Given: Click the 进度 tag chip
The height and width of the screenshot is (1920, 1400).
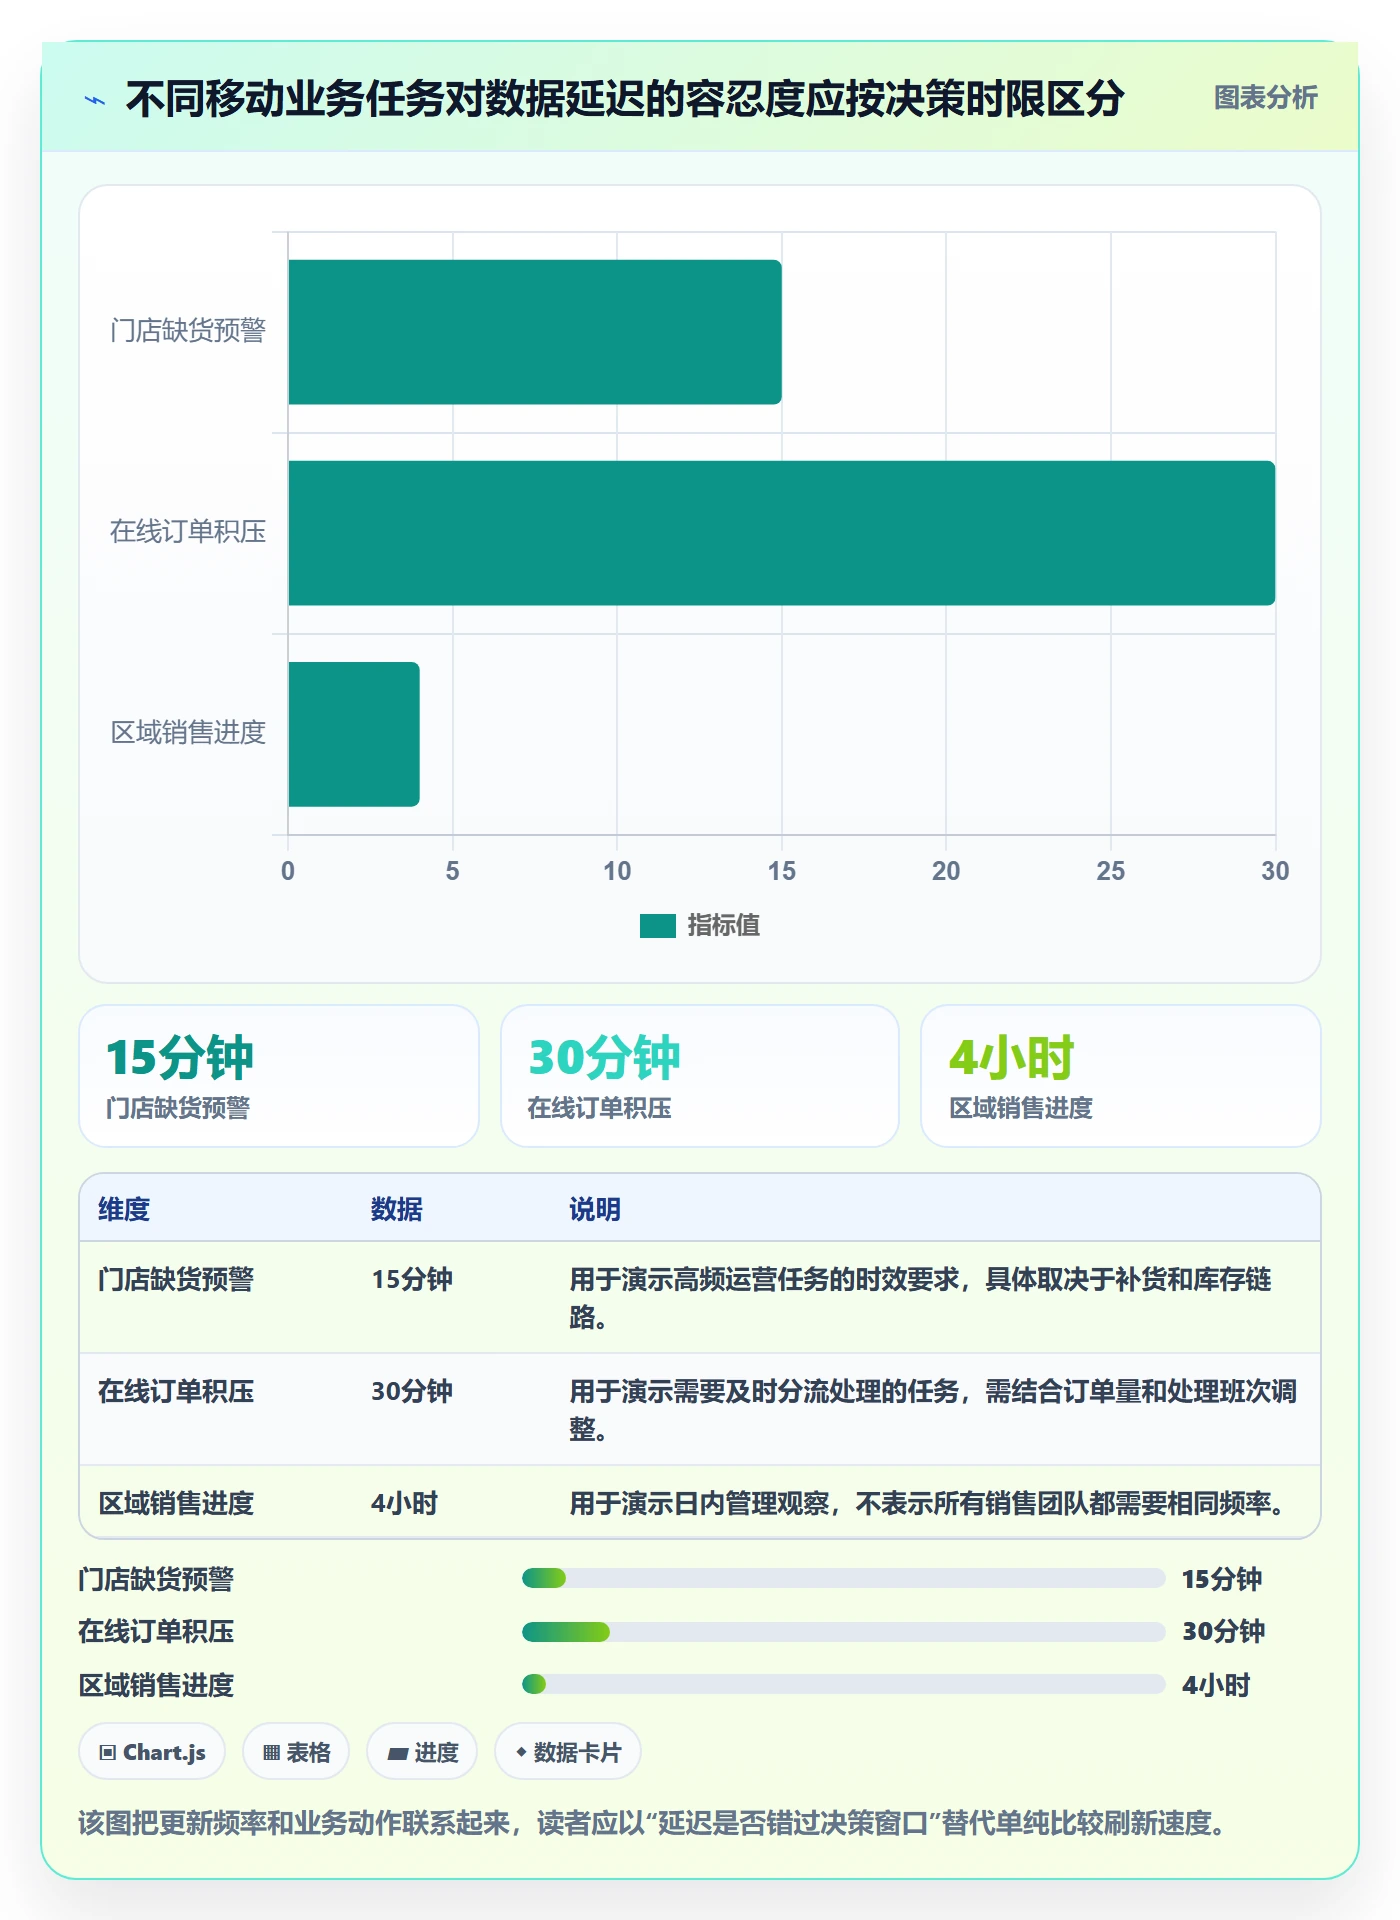Looking at the screenshot, I should 422,1752.
